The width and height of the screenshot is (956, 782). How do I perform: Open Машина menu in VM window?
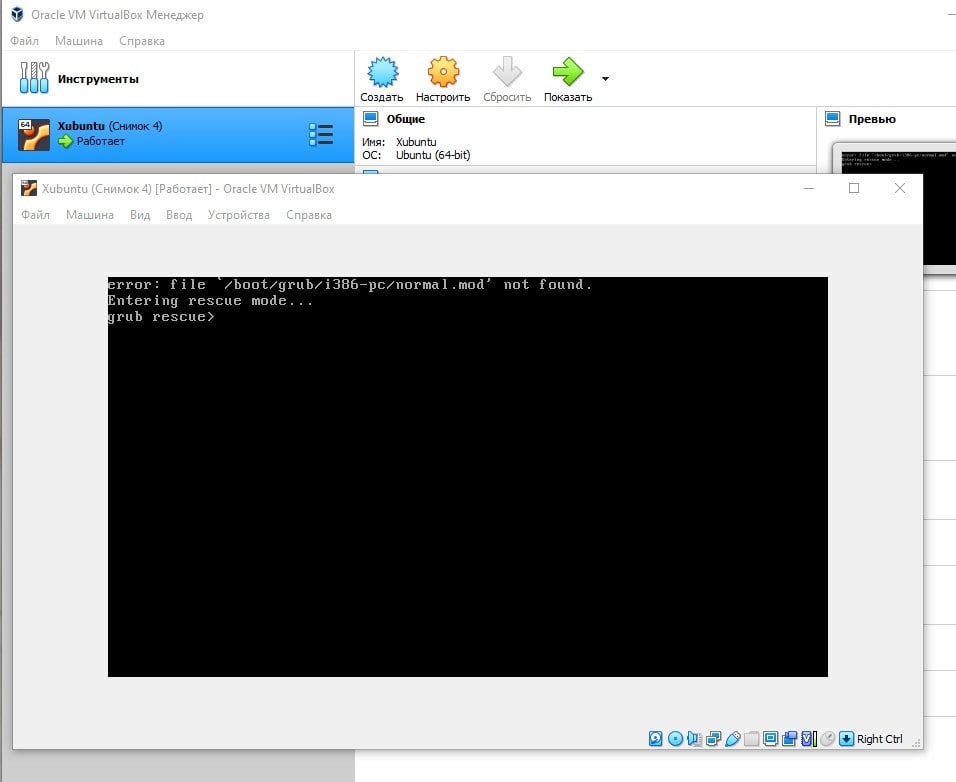90,215
